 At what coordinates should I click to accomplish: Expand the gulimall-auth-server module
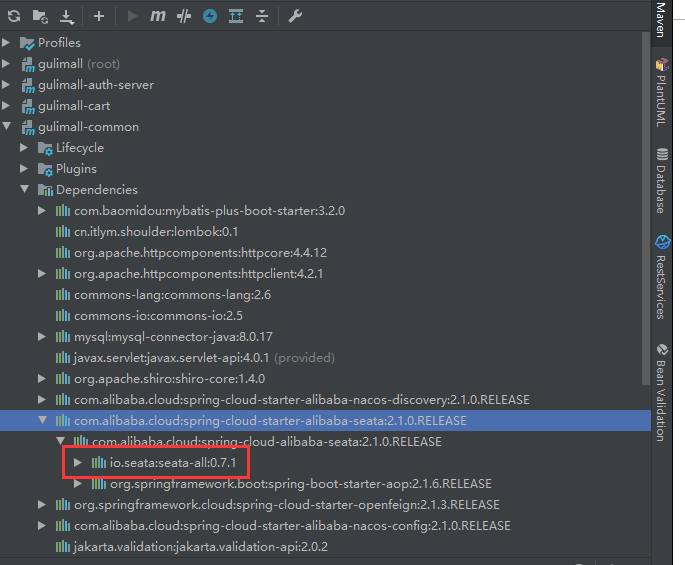[x=6, y=84]
